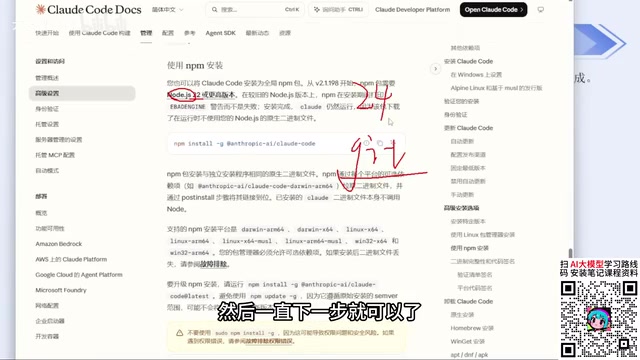Jump to Homebrew 安装 in contents

pyautogui.click(x=472, y=328)
